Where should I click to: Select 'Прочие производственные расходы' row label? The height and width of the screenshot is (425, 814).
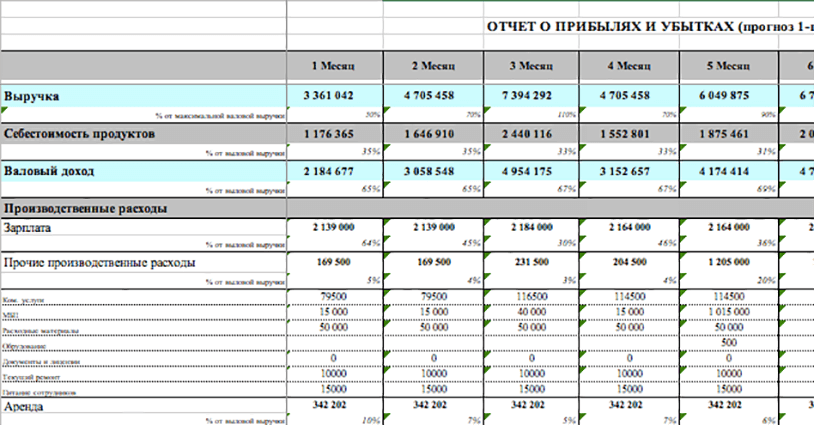point(99,263)
